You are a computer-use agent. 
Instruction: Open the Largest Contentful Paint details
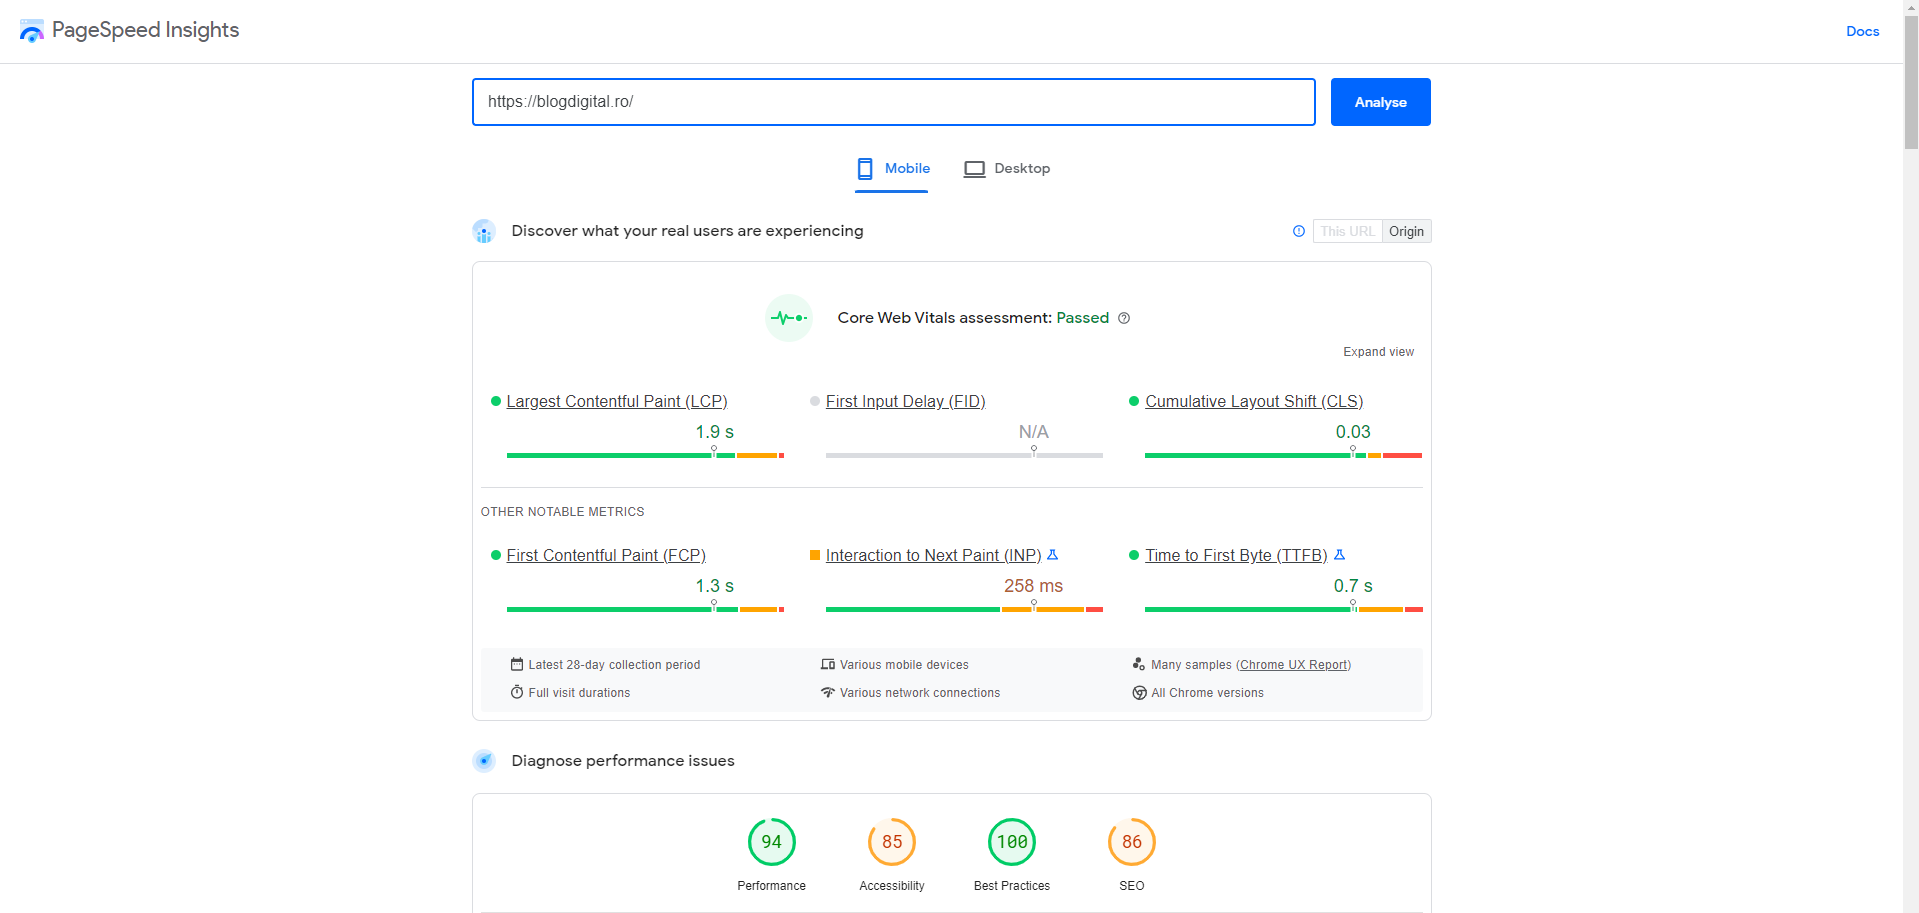(617, 401)
